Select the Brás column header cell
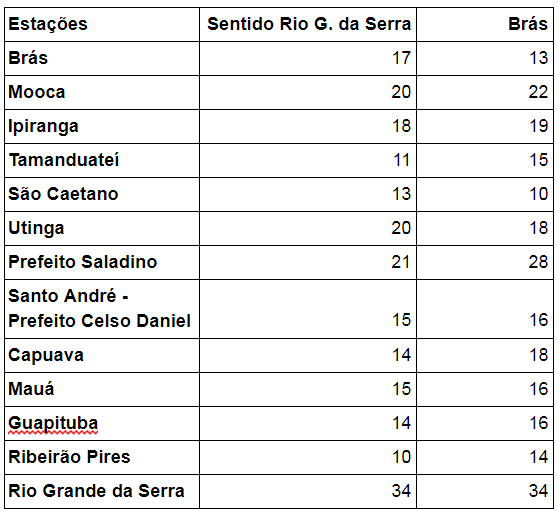The width and height of the screenshot is (558, 514). [x=485, y=25]
